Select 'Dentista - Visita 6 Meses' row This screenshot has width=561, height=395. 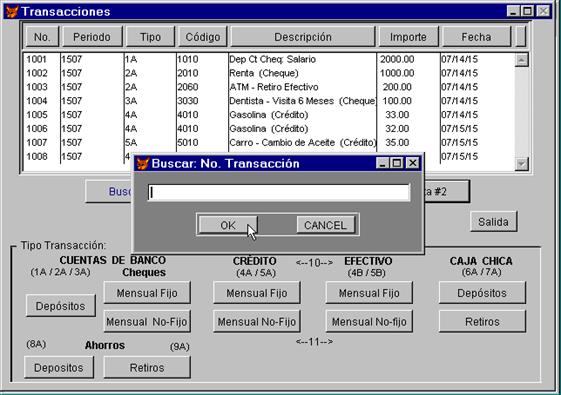pyautogui.click(x=269, y=101)
